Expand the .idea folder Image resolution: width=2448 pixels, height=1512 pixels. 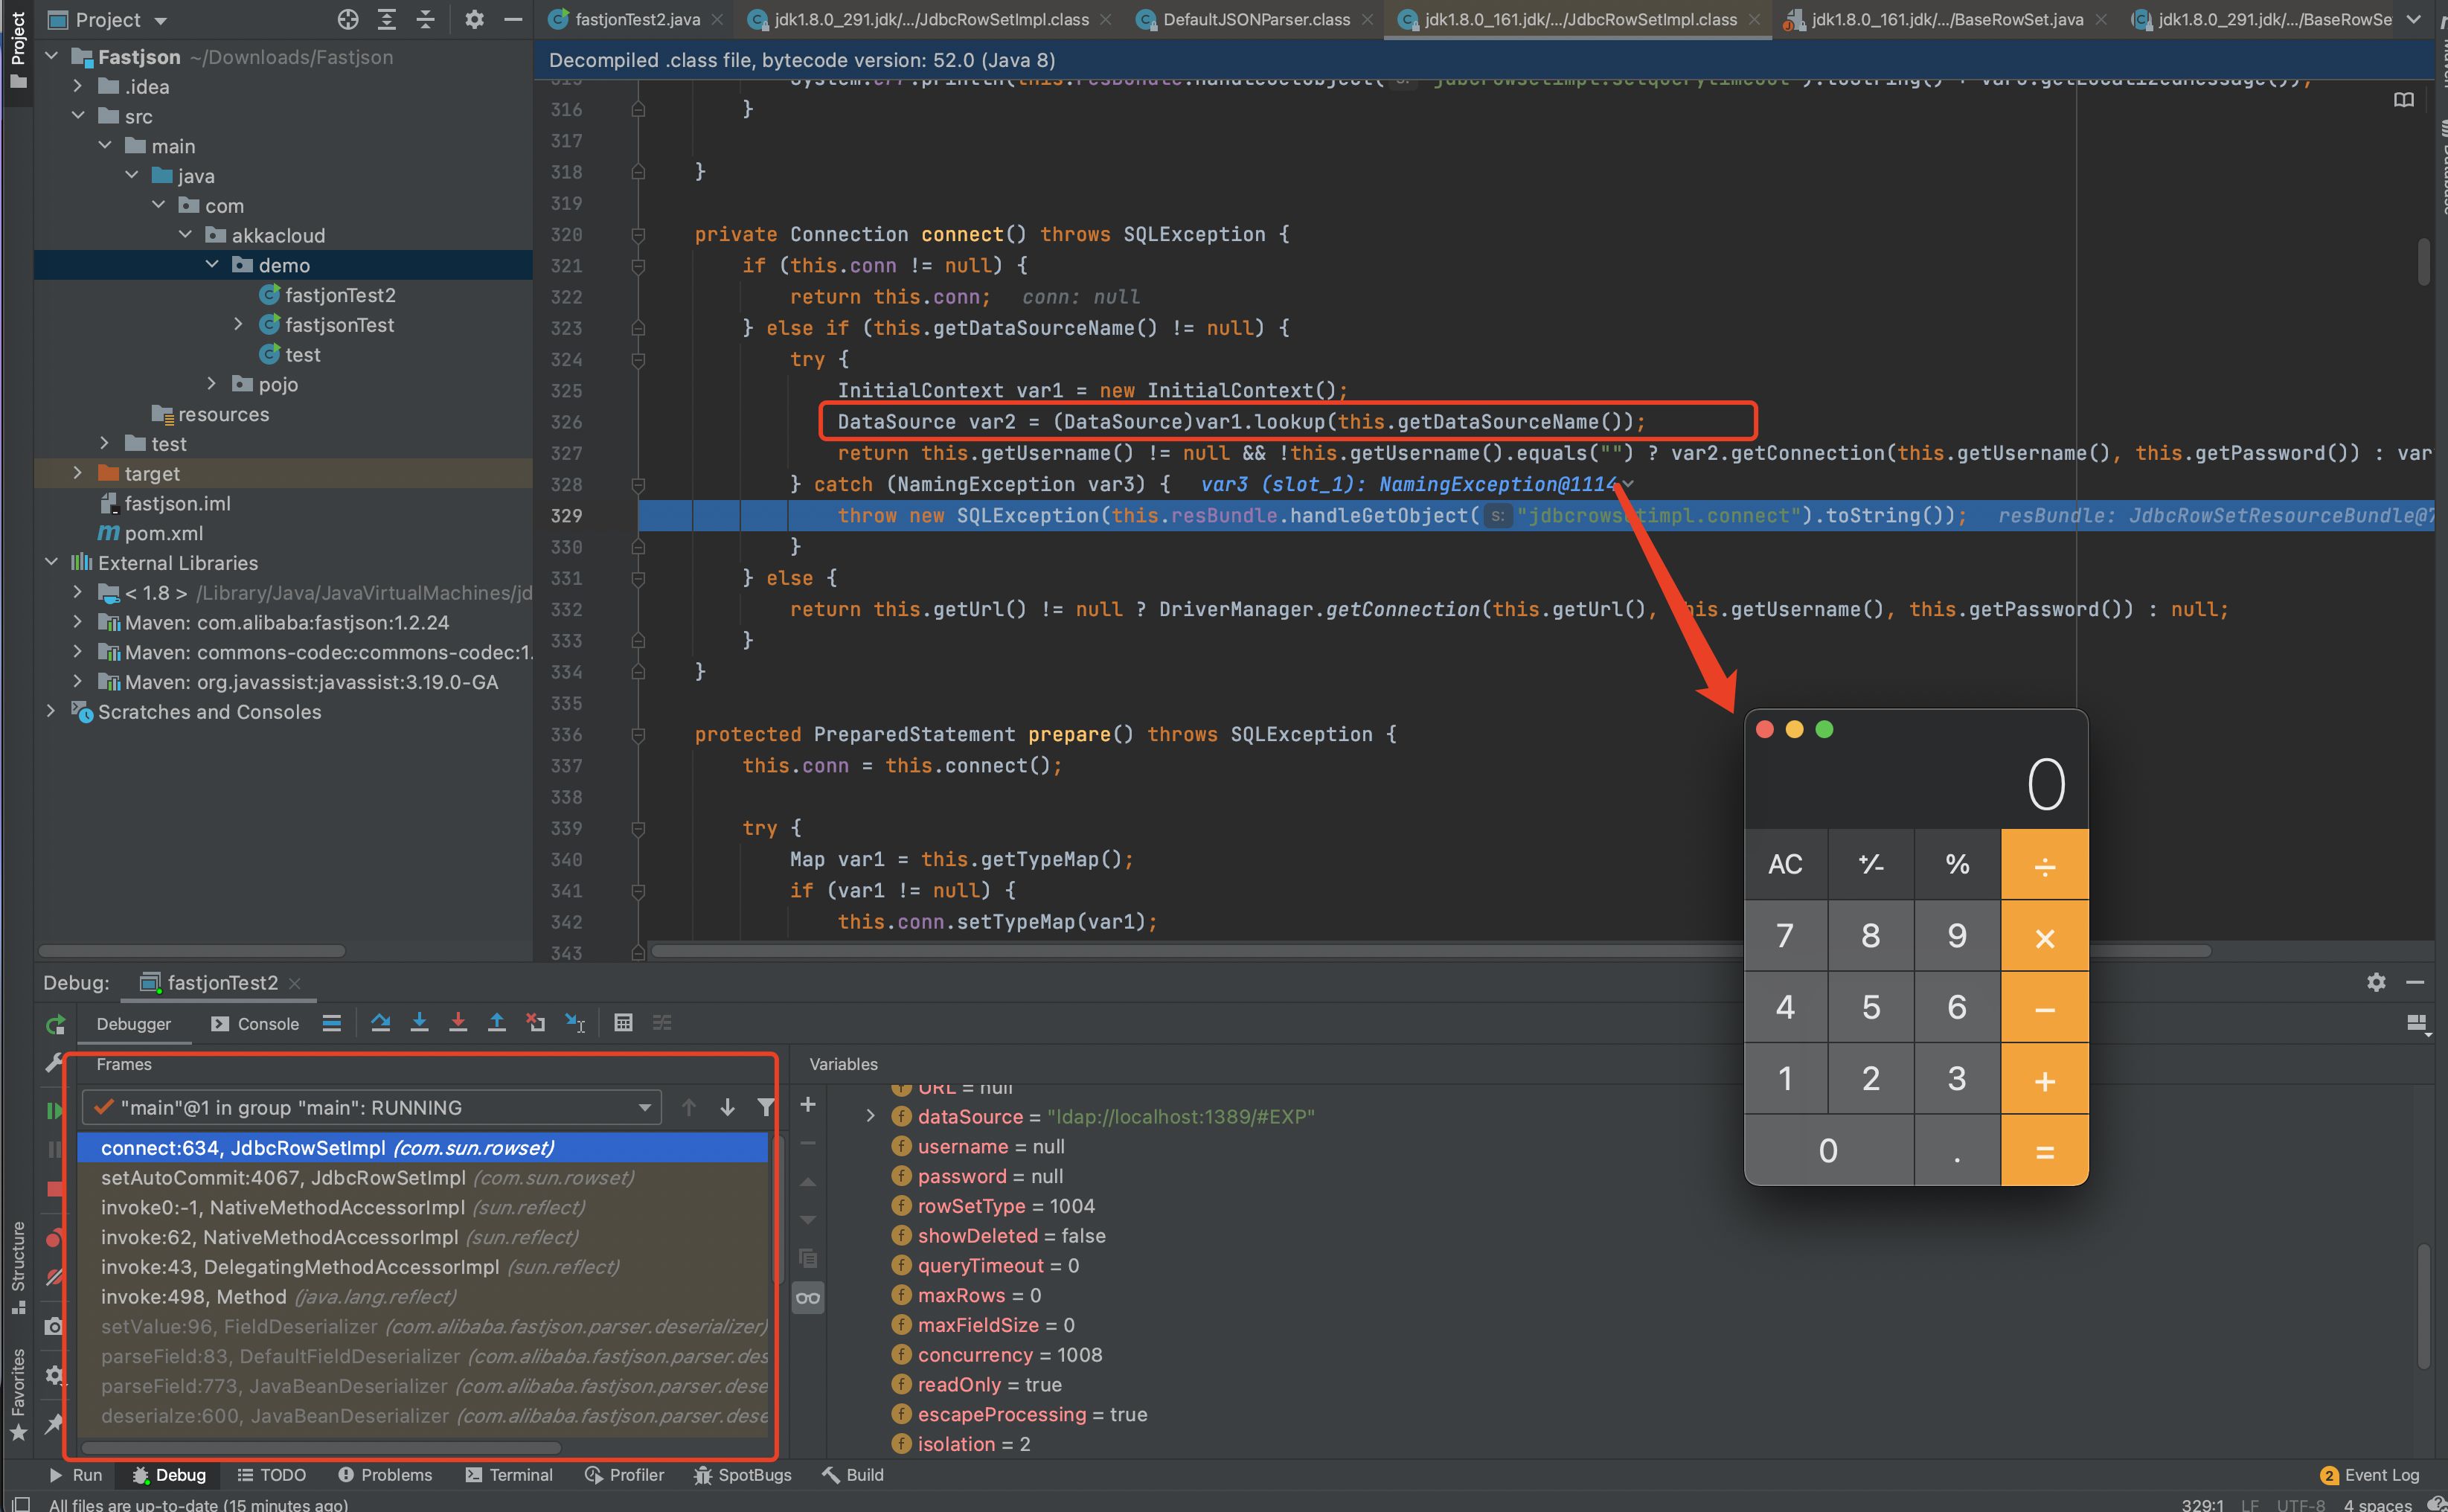pos(78,86)
